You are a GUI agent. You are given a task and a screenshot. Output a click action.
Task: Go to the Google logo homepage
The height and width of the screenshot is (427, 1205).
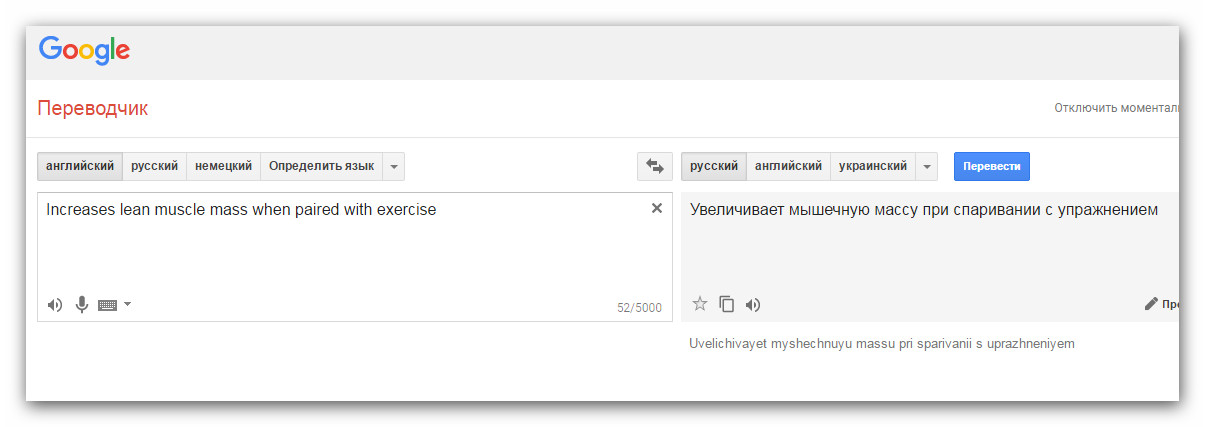click(x=84, y=50)
